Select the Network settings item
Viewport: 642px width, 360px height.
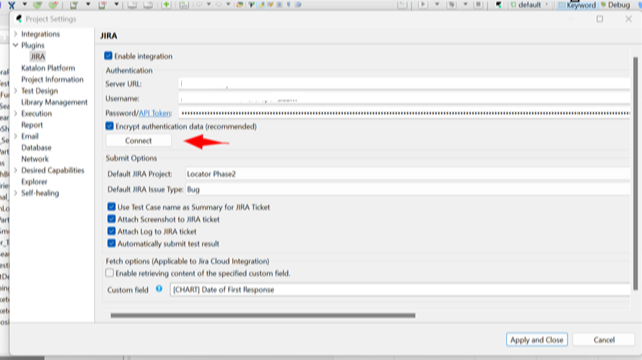click(x=35, y=159)
